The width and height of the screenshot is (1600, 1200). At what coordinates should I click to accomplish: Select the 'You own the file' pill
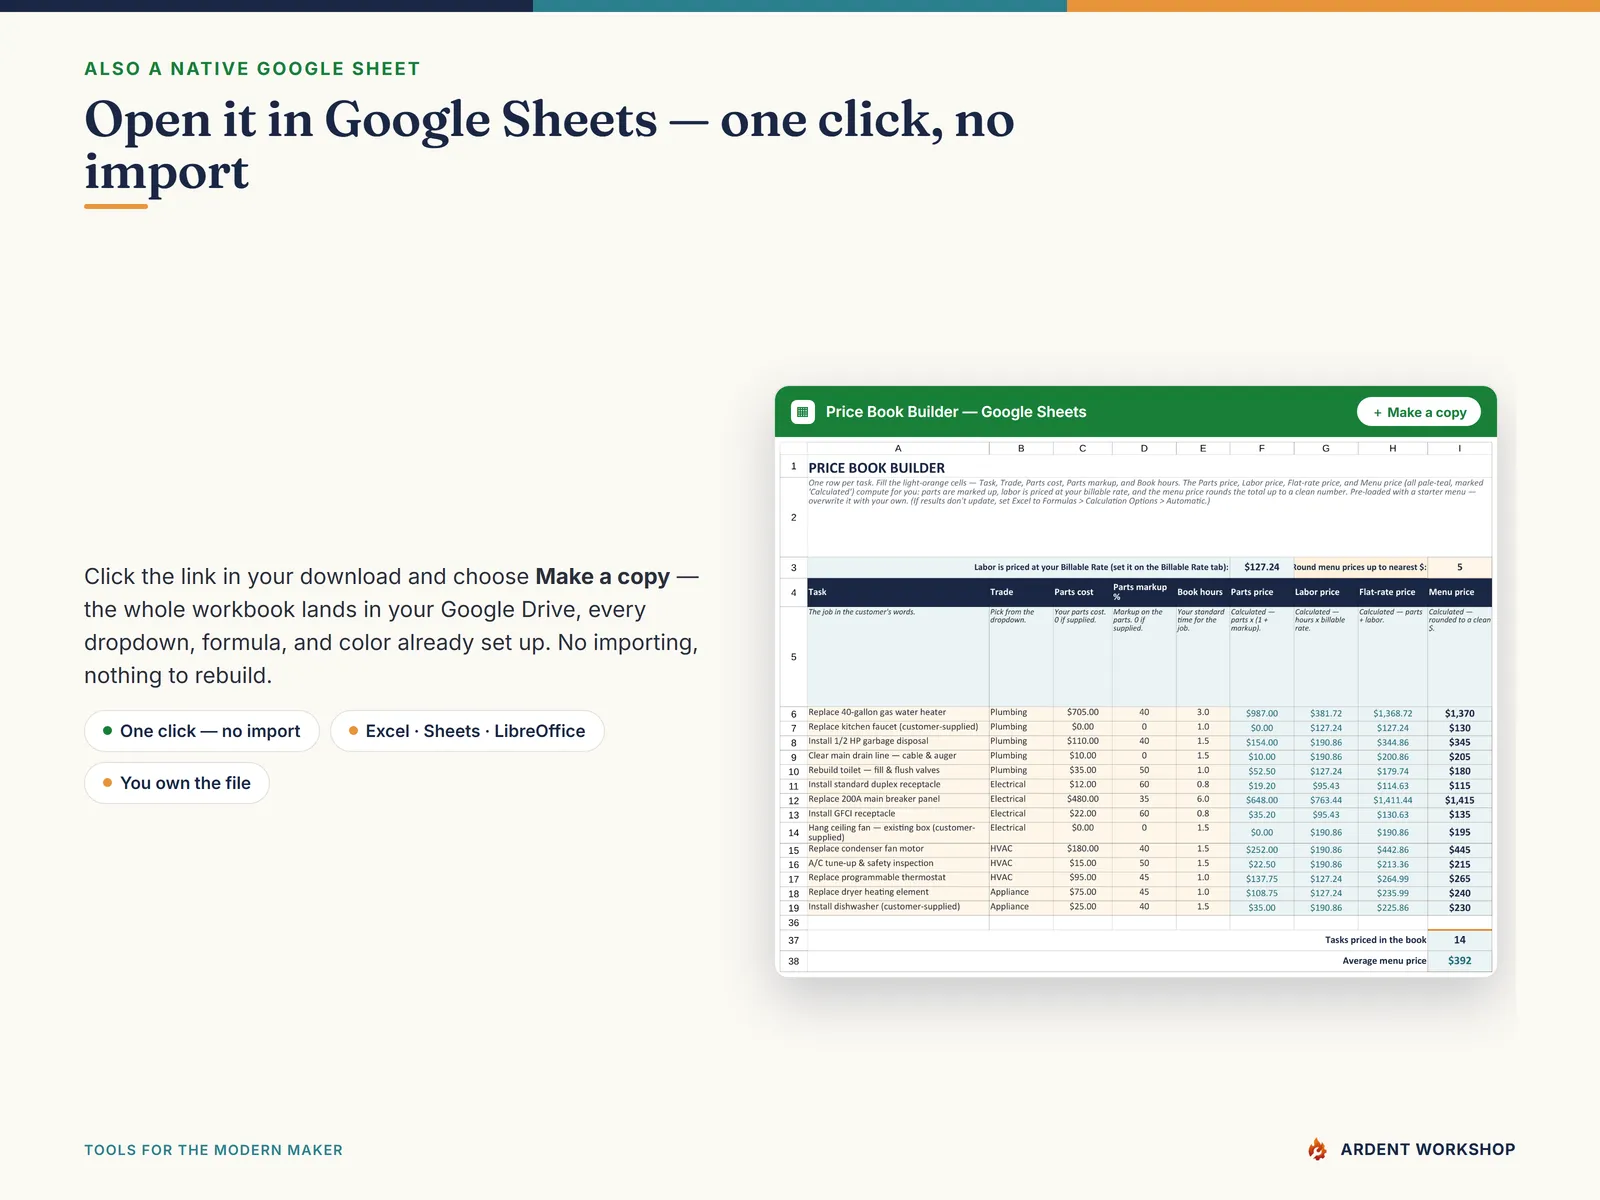click(x=177, y=783)
